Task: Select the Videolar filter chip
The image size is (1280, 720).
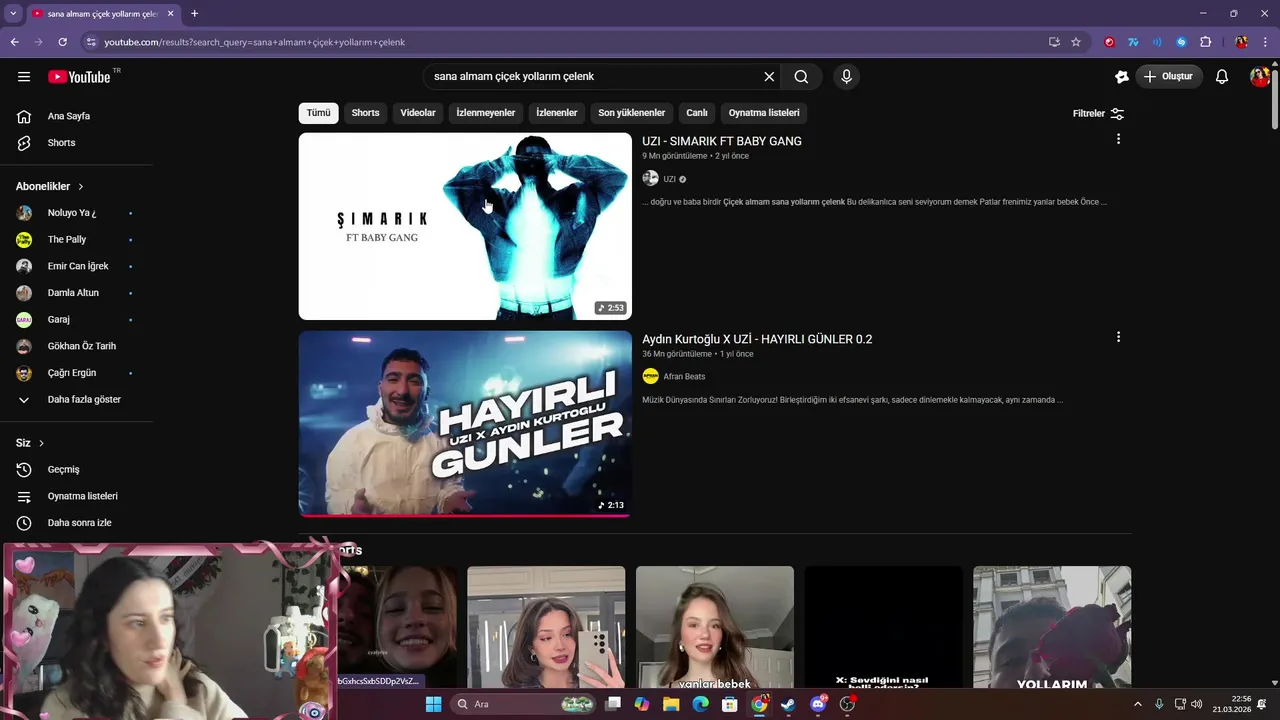Action: click(418, 113)
